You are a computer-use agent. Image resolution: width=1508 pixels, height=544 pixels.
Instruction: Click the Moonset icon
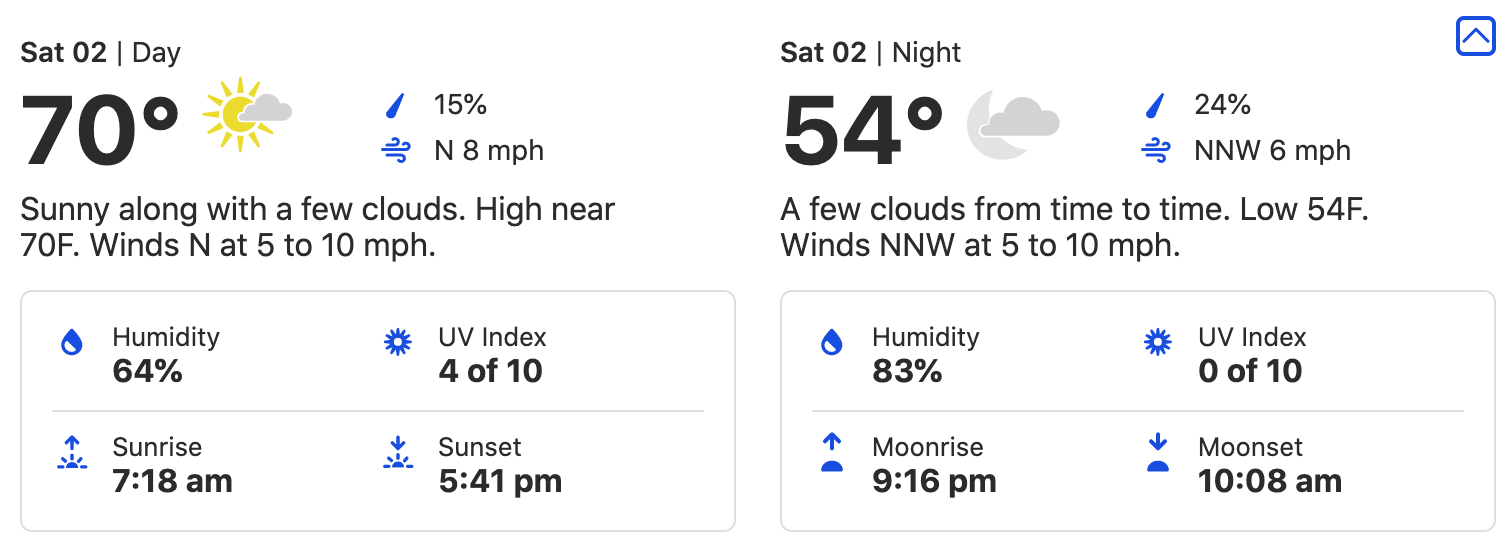click(x=1158, y=453)
